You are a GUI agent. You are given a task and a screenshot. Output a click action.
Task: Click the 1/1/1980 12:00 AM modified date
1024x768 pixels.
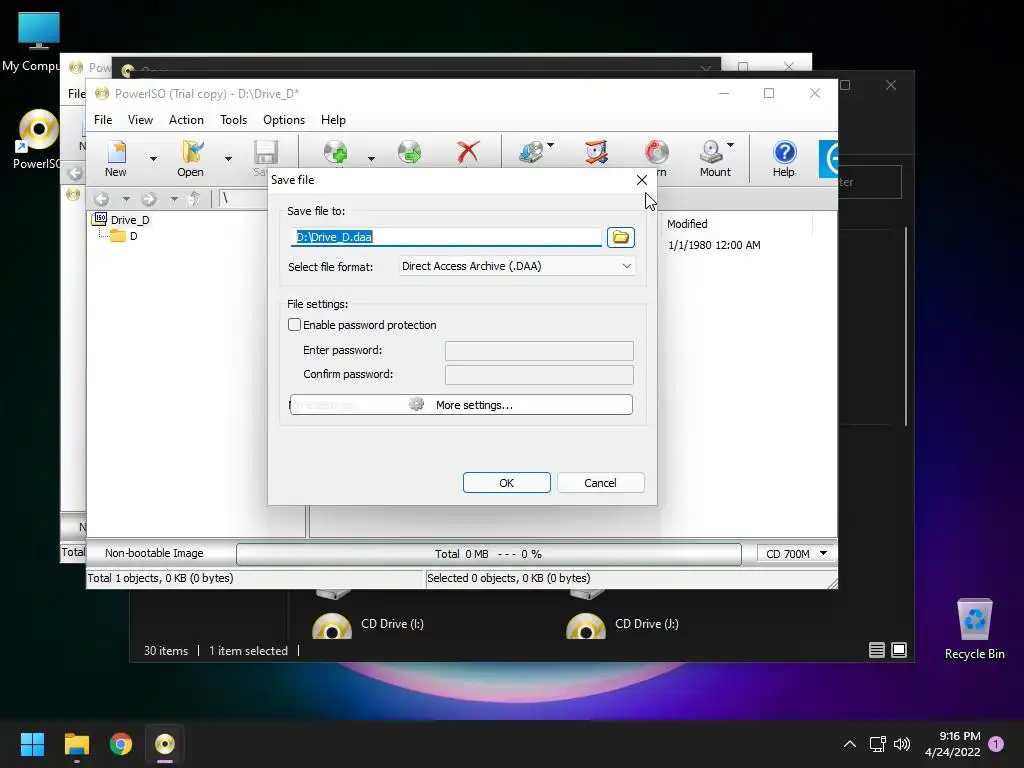click(714, 245)
